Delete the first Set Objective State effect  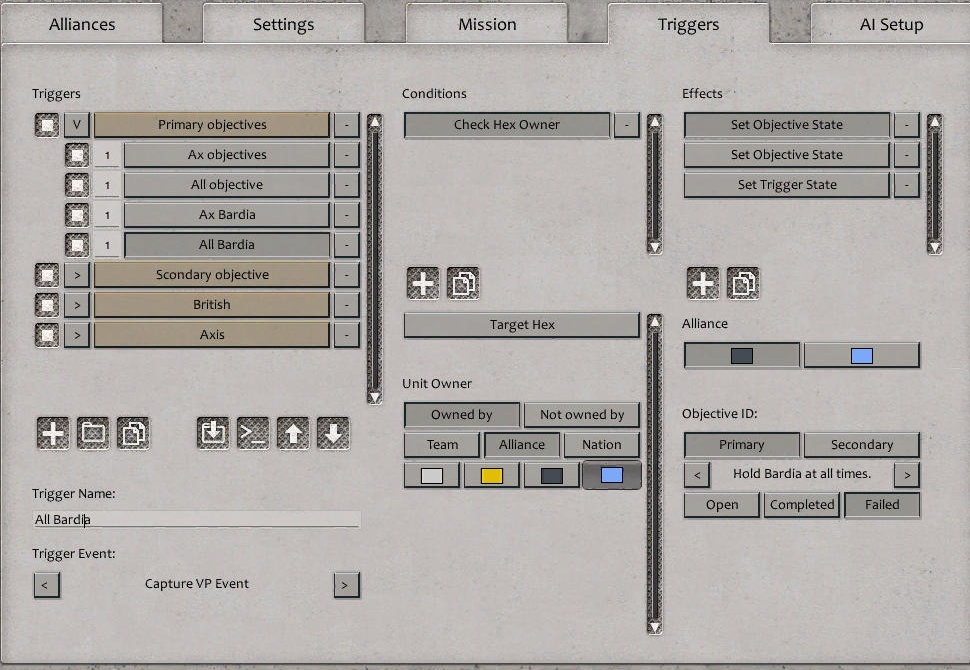906,124
